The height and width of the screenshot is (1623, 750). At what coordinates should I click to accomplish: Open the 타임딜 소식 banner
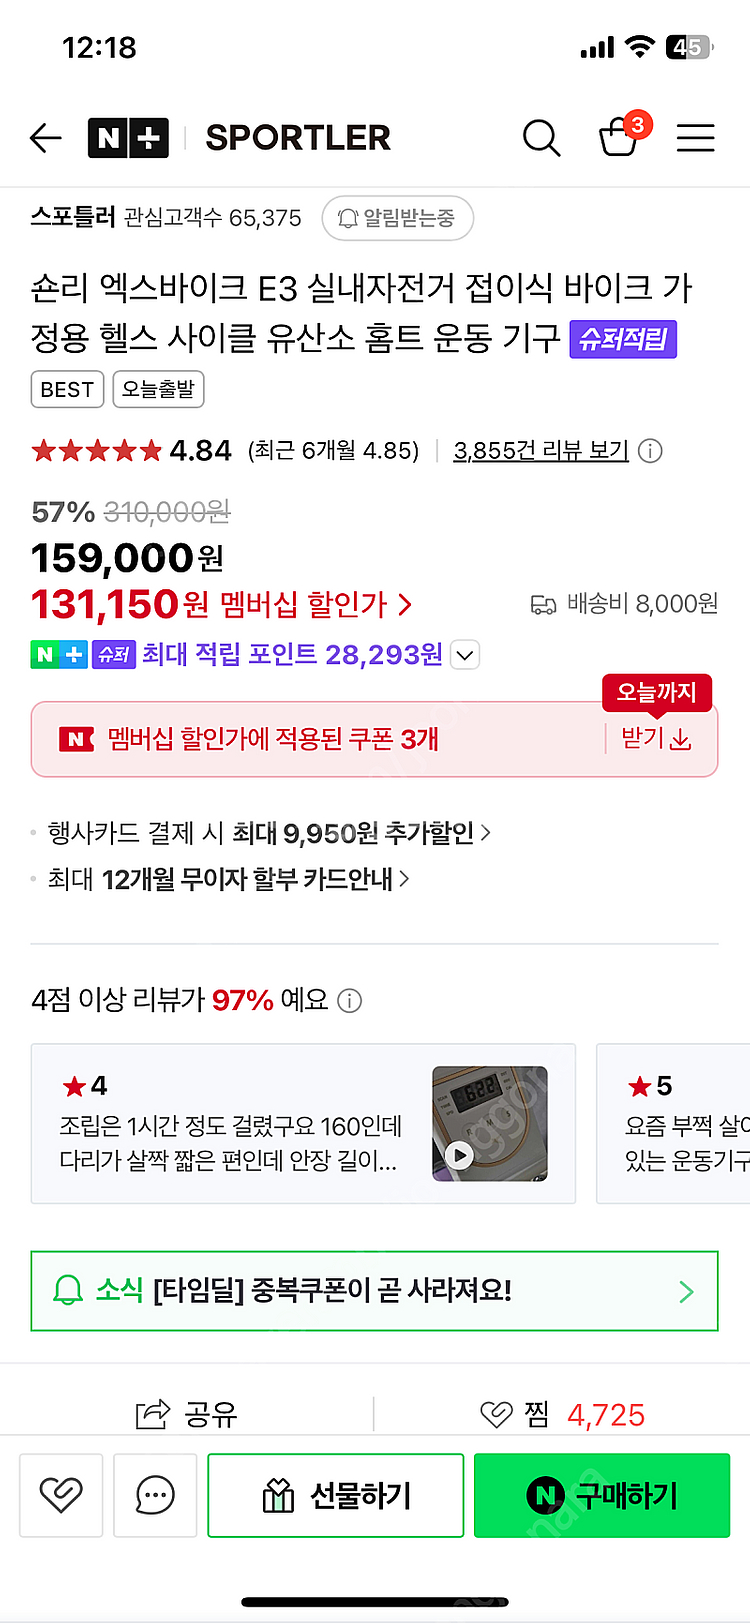(374, 1291)
